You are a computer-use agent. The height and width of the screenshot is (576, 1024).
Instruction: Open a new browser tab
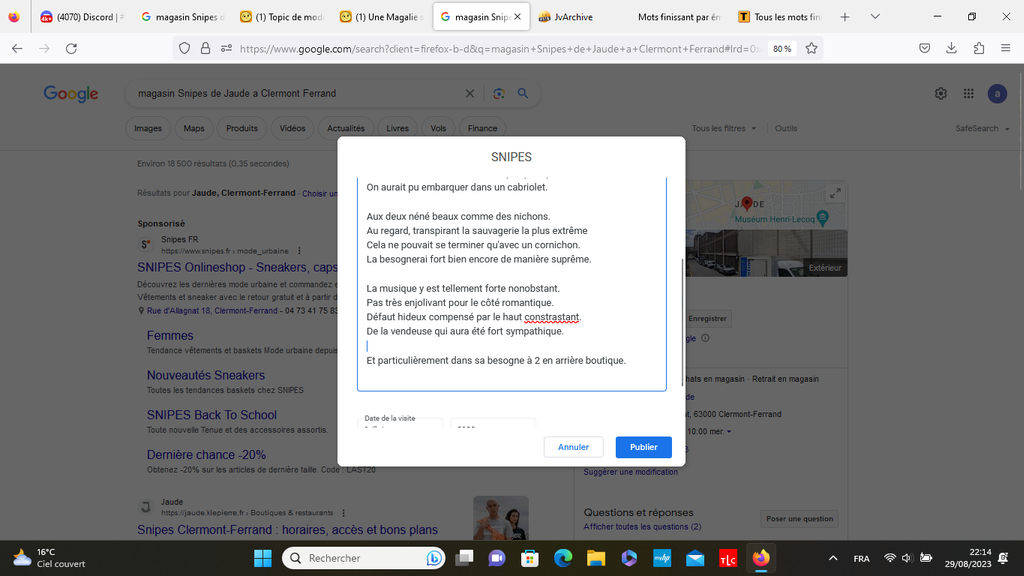(x=845, y=17)
